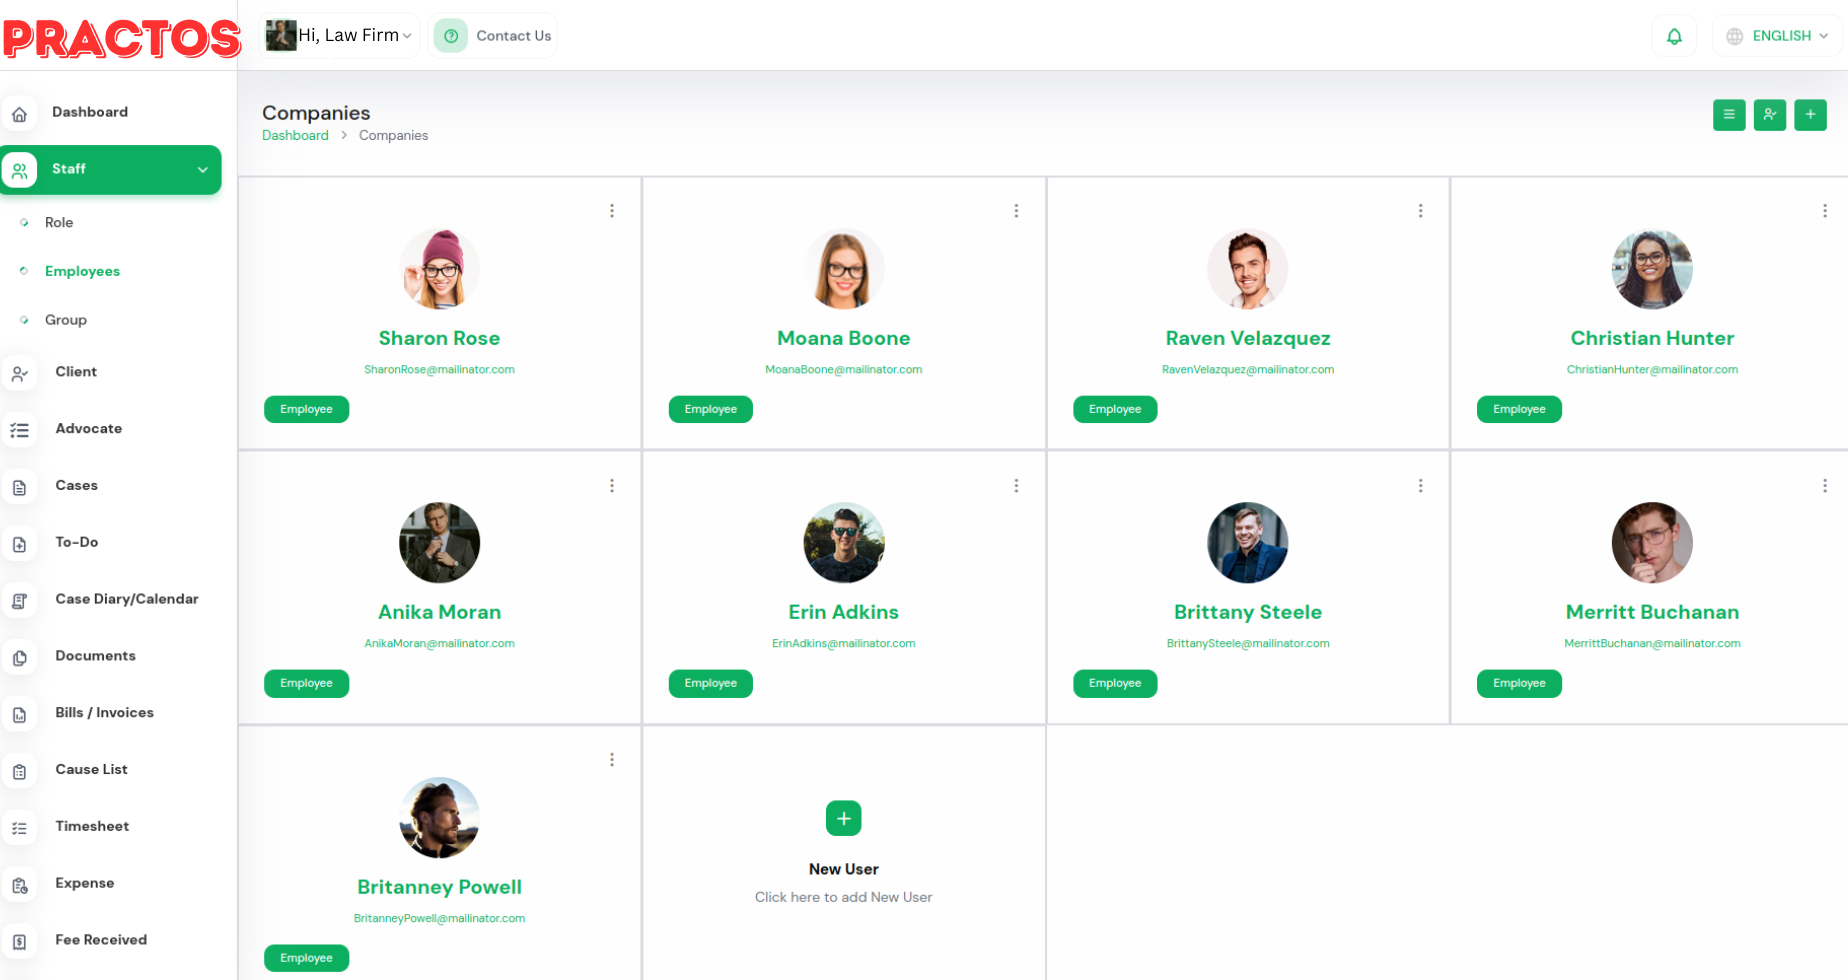Open the notifications bell

1674,36
